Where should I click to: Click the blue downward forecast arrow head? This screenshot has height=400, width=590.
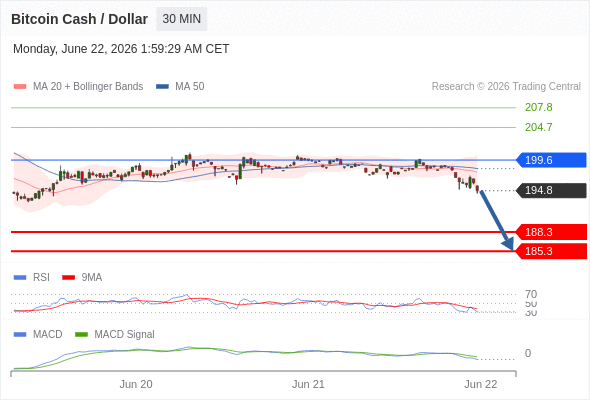[508, 244]
